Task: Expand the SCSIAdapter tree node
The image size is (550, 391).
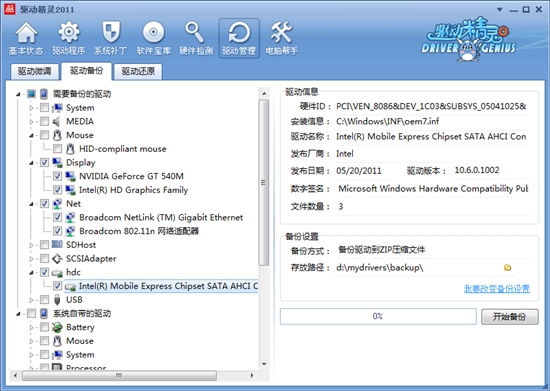Action: click(x=31, y=259)
